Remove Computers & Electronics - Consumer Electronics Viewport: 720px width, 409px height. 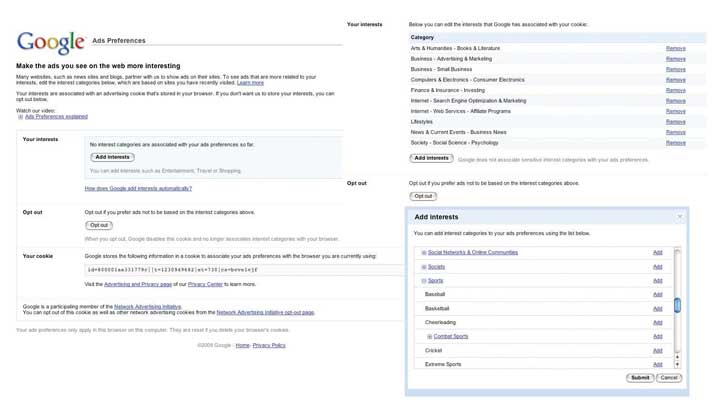point(675,80)
